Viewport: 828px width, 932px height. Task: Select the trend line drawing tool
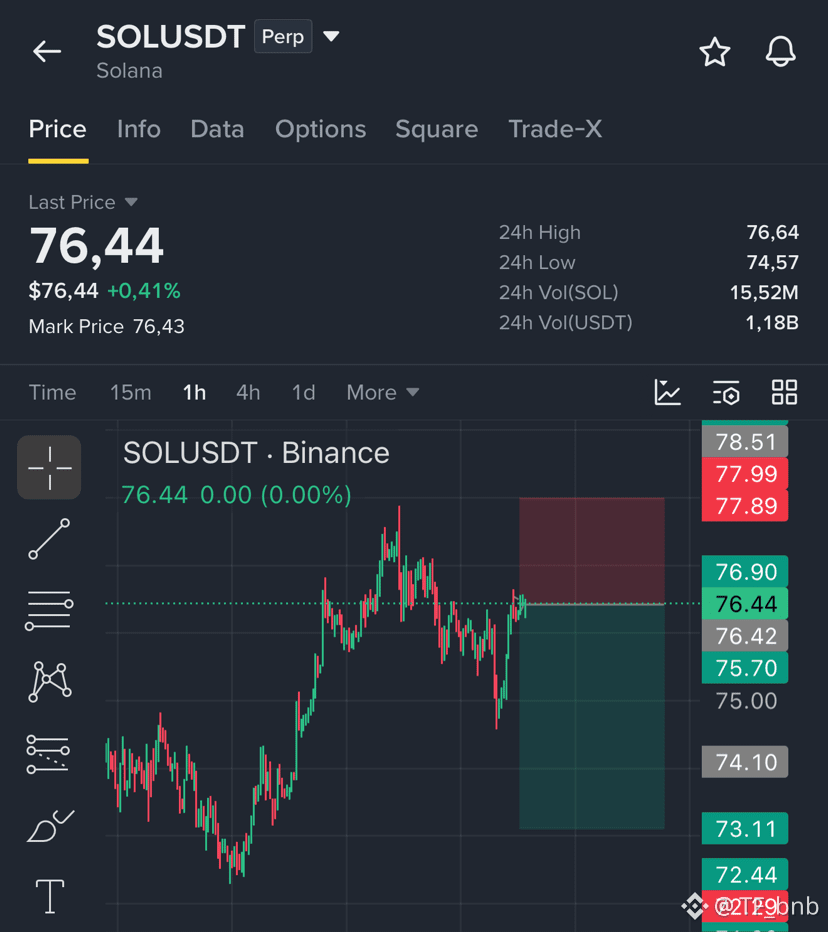[x=49, y=539]
